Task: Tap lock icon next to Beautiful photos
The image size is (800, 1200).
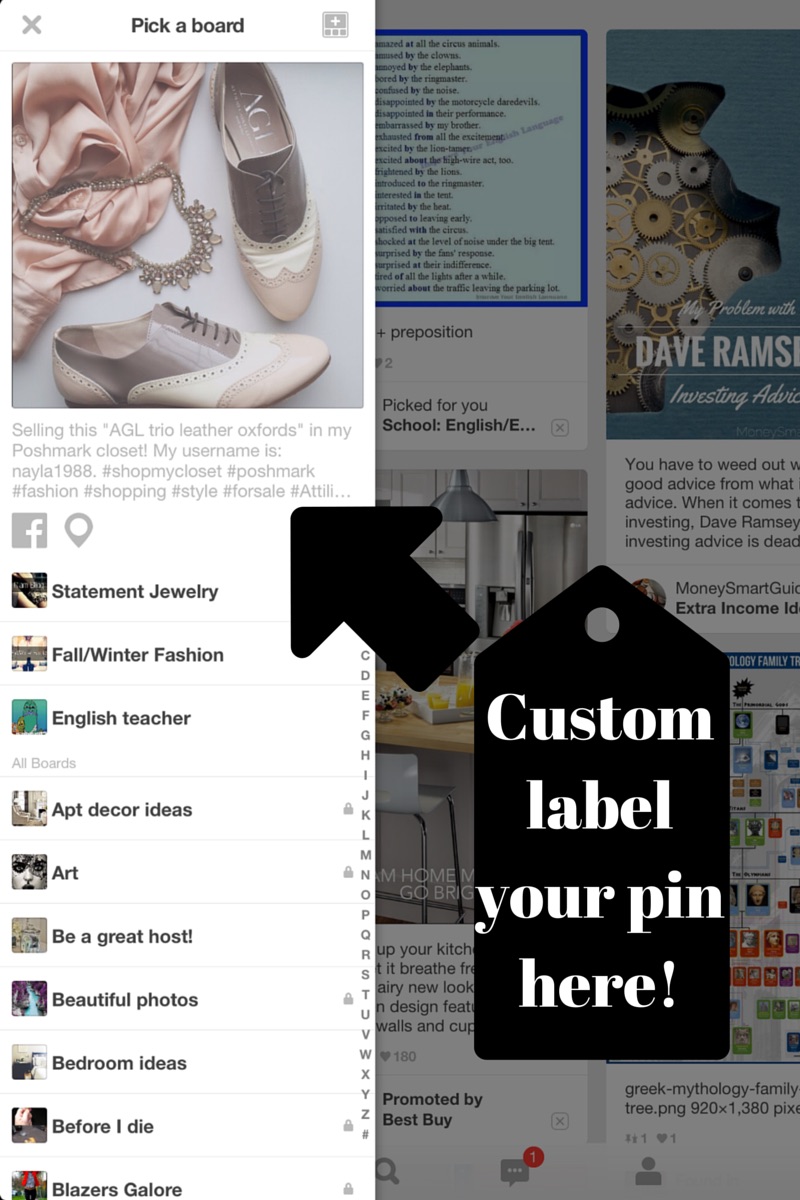Action: click(x=348, y=999)
